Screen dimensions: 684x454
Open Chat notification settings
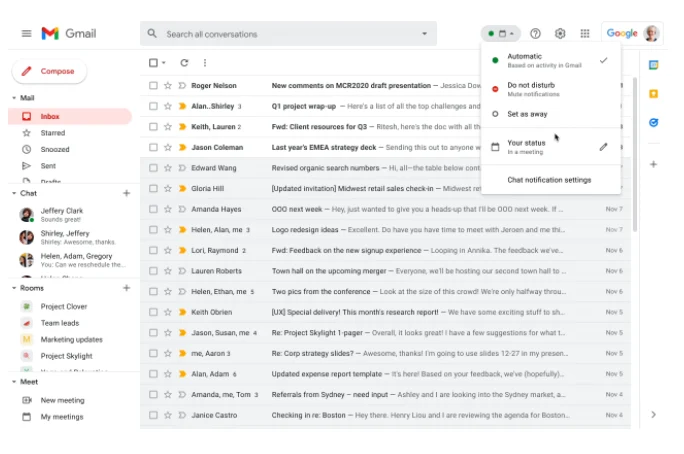[549, 180]
